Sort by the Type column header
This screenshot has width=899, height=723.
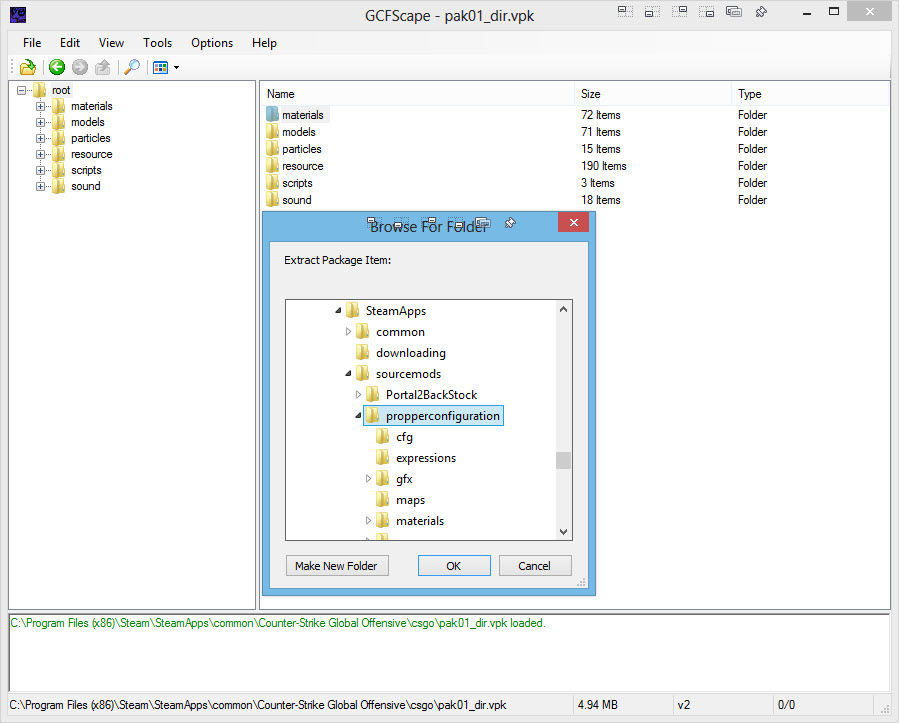coord(810,94)
